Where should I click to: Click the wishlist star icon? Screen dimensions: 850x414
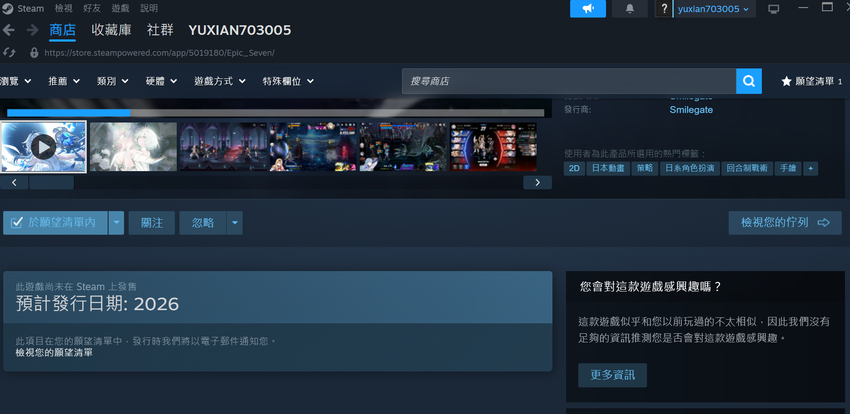(786, 81)
